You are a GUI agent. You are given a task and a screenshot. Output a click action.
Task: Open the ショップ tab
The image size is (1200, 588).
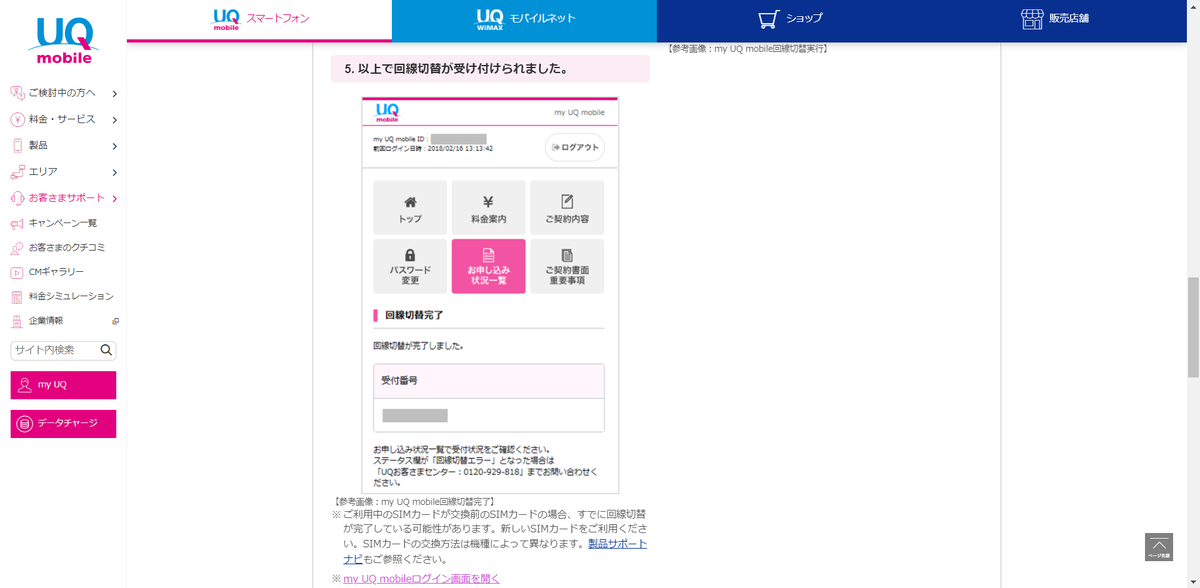pyautogui.click(x=789, y=20)
